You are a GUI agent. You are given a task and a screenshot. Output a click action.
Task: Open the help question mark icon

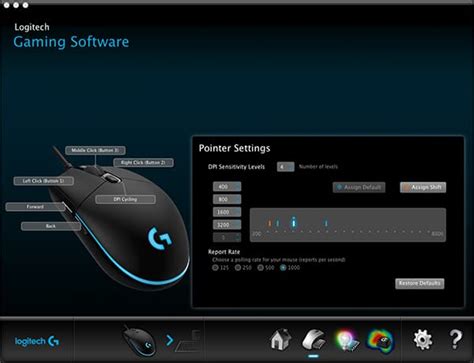[x=455, y=339]
